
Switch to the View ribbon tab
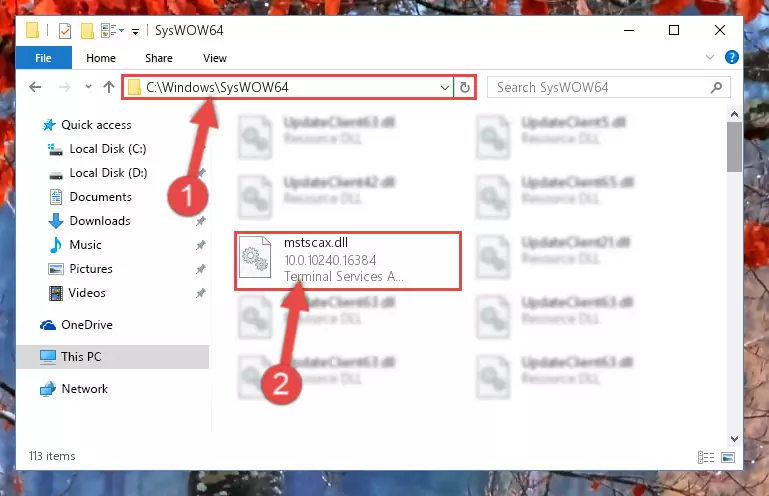pos(215,58)
